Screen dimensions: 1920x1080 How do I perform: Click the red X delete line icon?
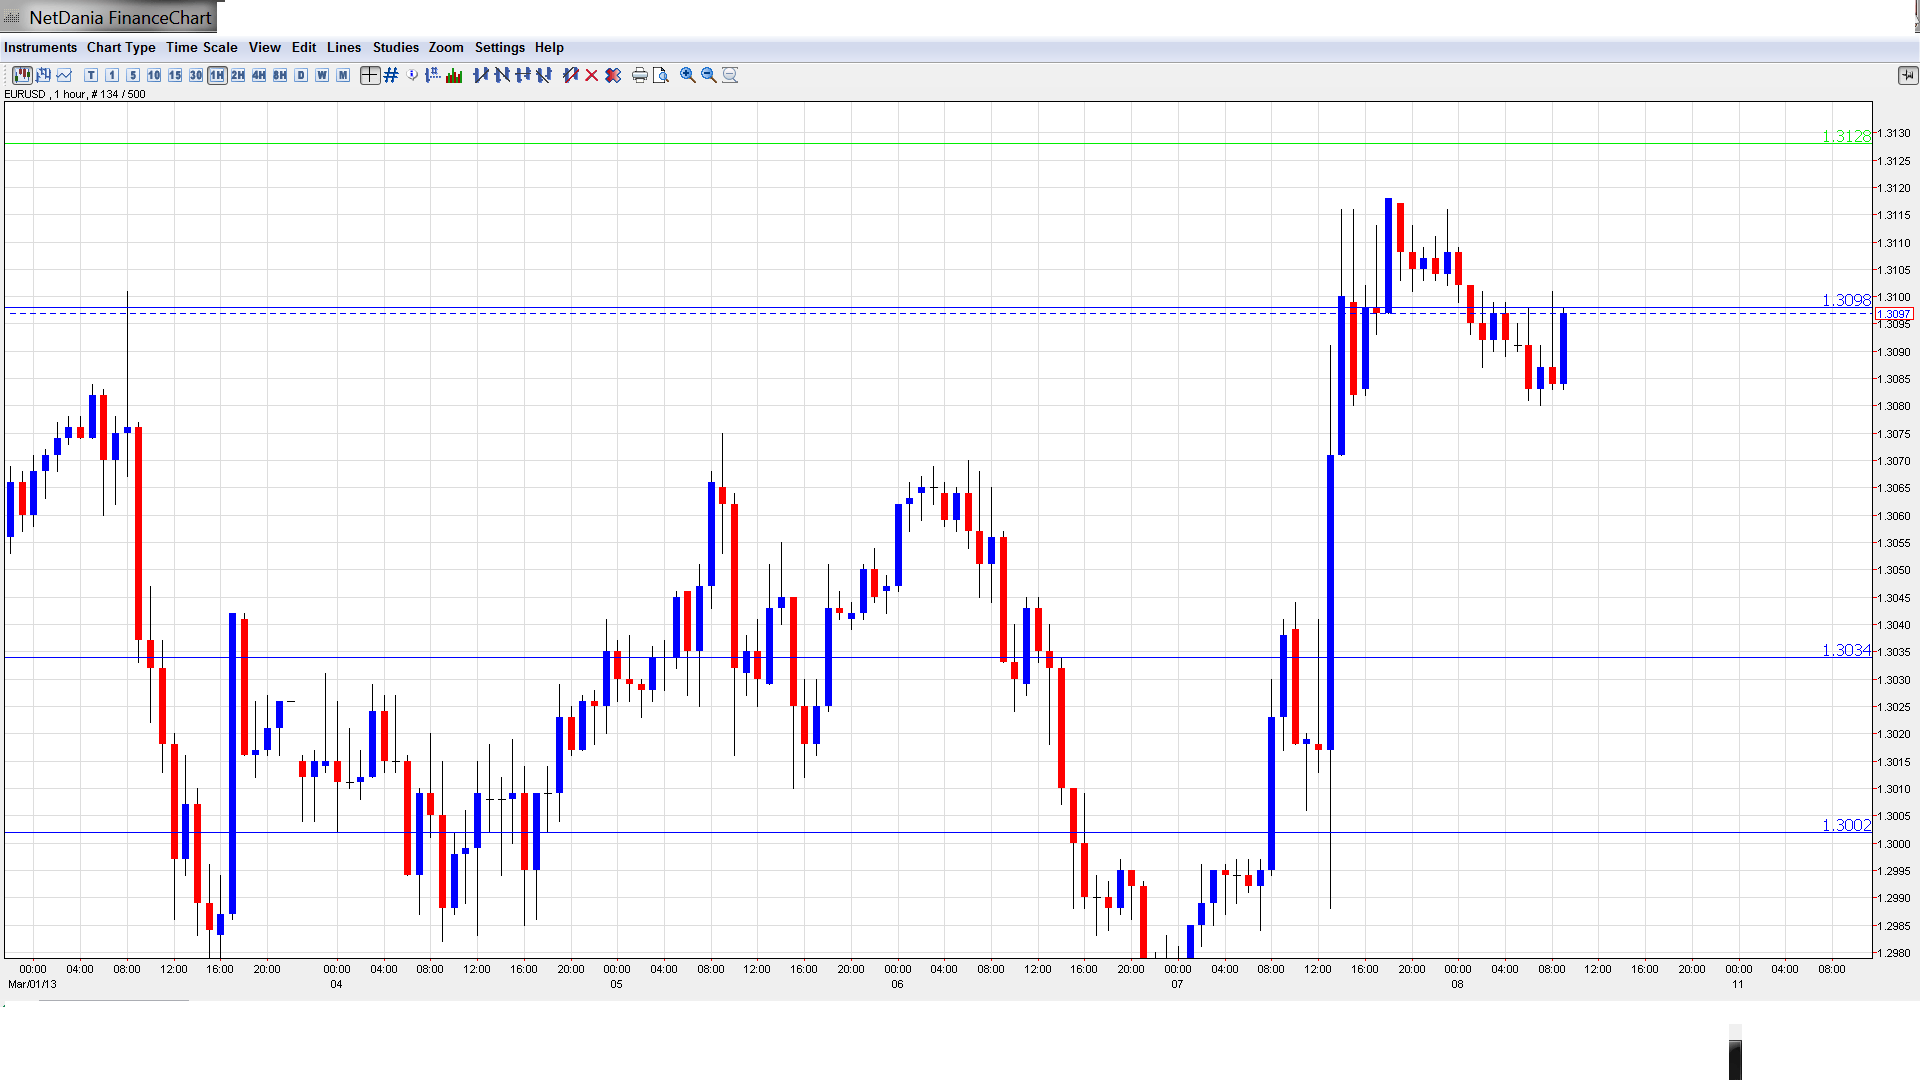click(x=592, y=75)
